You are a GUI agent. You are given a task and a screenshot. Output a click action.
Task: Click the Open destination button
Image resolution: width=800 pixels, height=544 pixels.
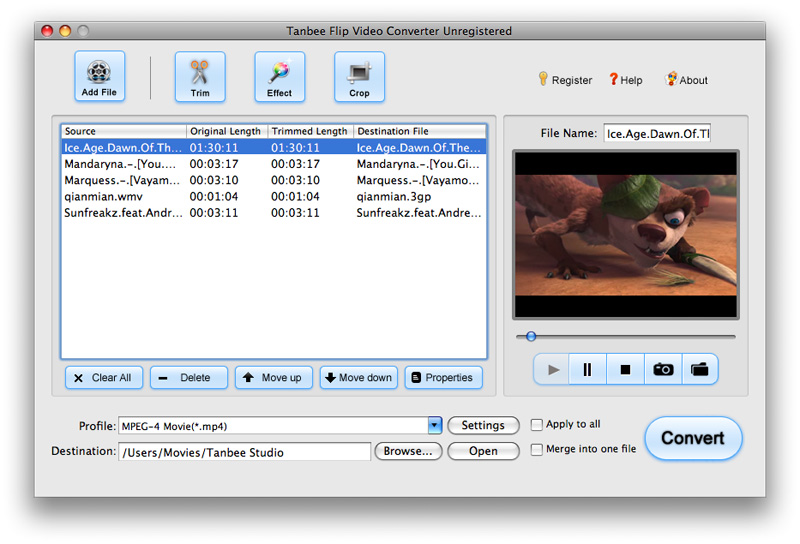click(483, 451)
